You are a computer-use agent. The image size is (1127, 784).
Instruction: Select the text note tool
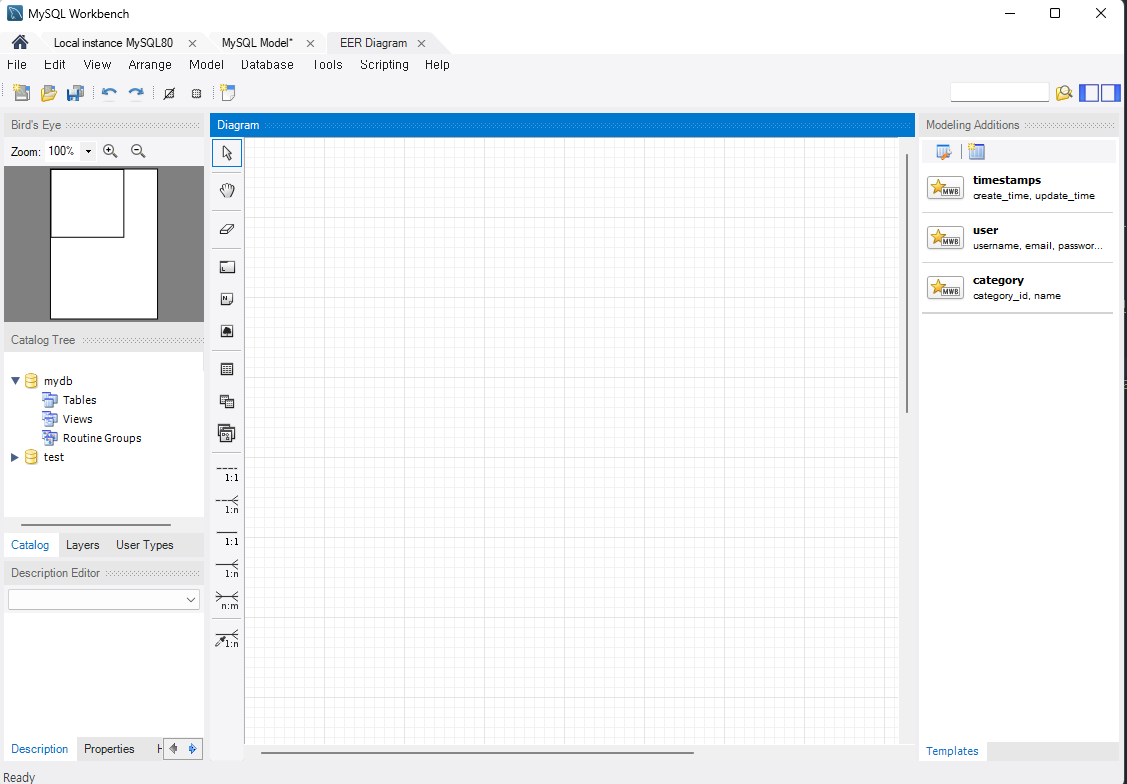click(x=227, y=299)
